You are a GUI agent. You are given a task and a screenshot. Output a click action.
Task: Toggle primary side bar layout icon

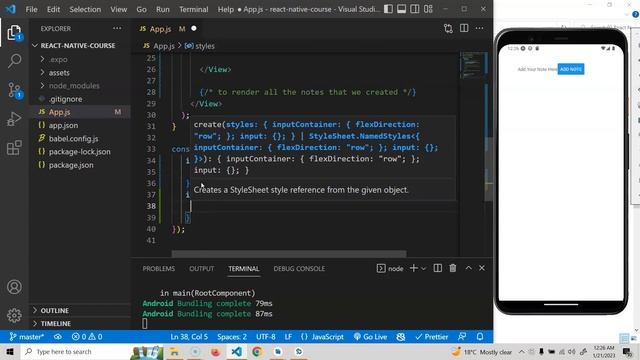[388, 9]
